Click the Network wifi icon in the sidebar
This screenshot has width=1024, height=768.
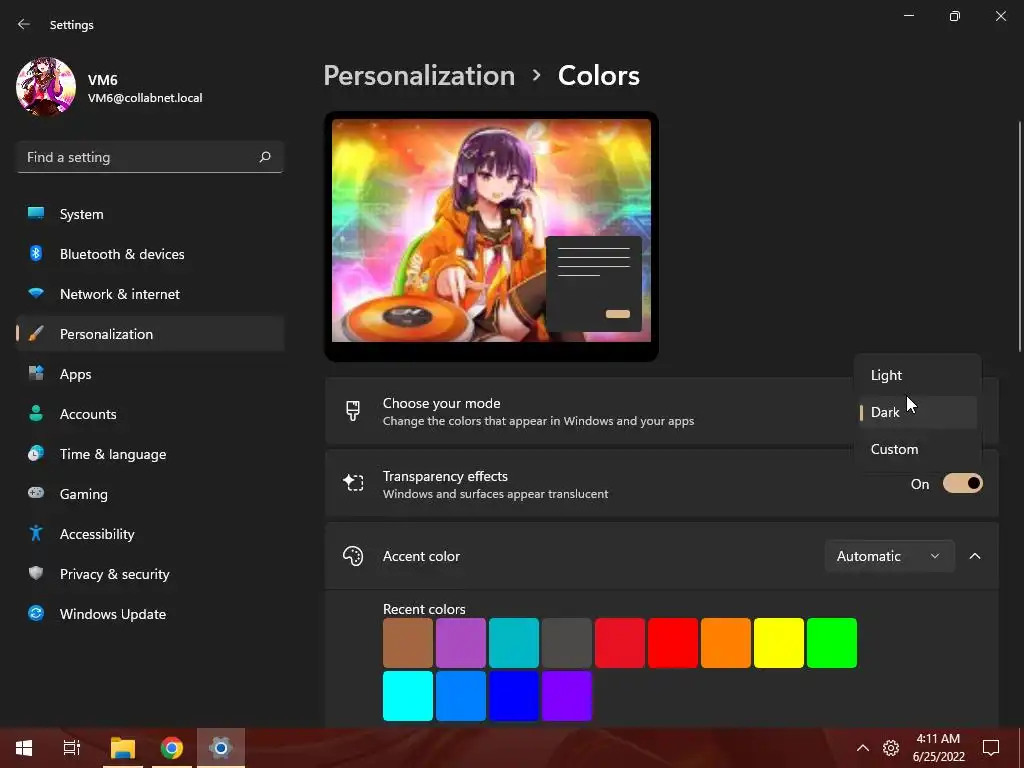36,293
